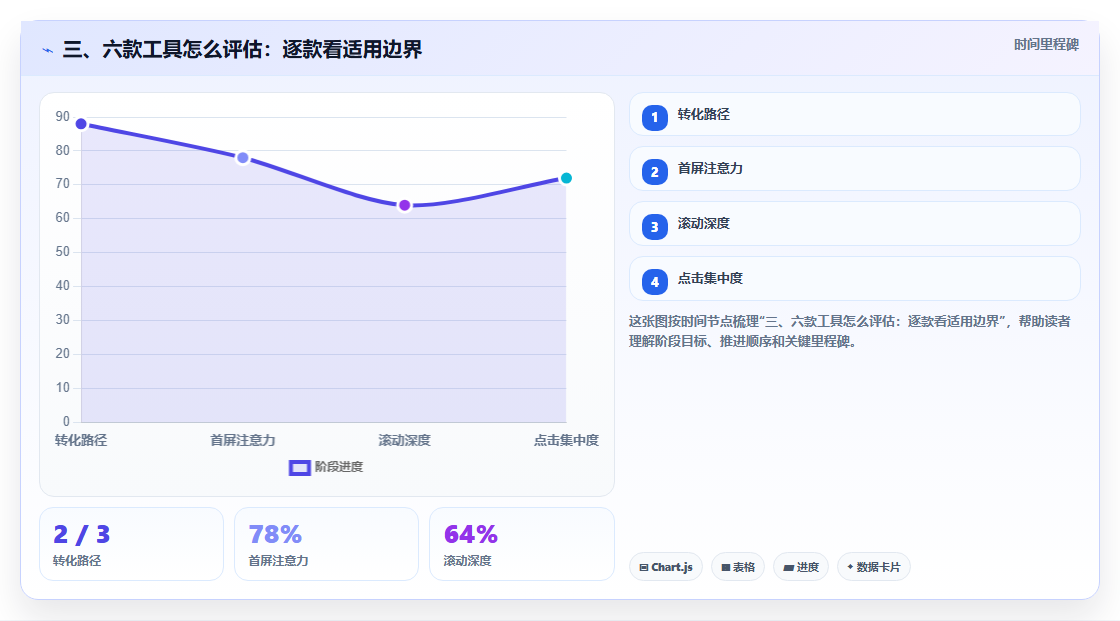Click the numbered badge 1 for 转化路径
1120x621 pixels.
(654, 117)
